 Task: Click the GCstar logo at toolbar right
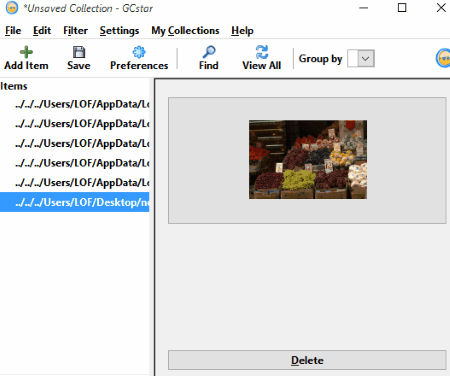tap(443, 58)
